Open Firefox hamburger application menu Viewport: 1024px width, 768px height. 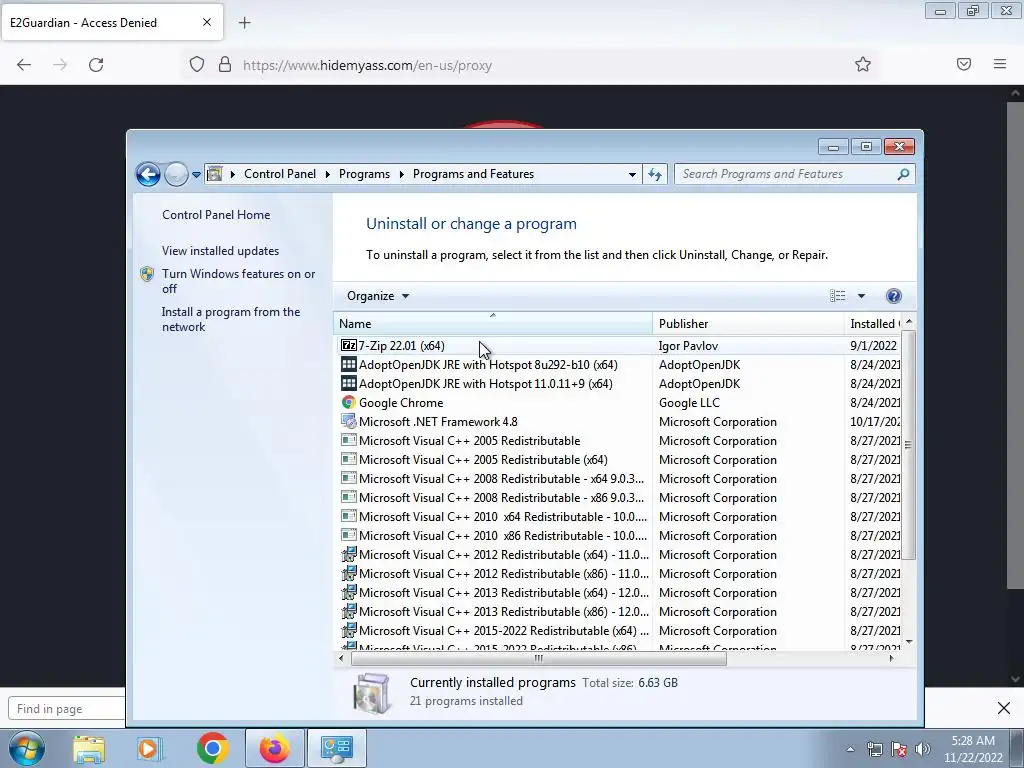click(1000, 64)
